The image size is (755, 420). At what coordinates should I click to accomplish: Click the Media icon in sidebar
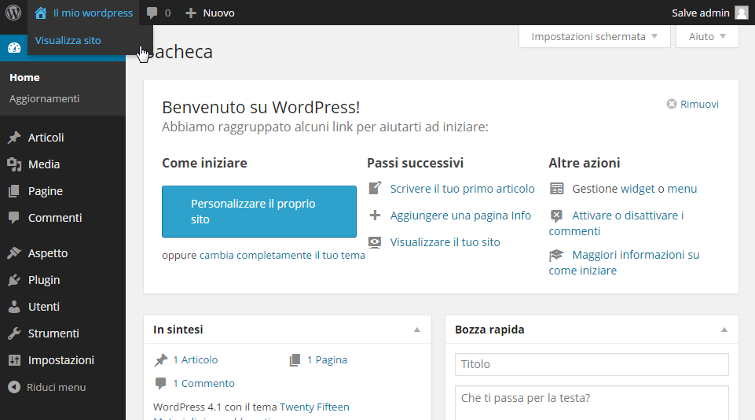tap(14, 165)
